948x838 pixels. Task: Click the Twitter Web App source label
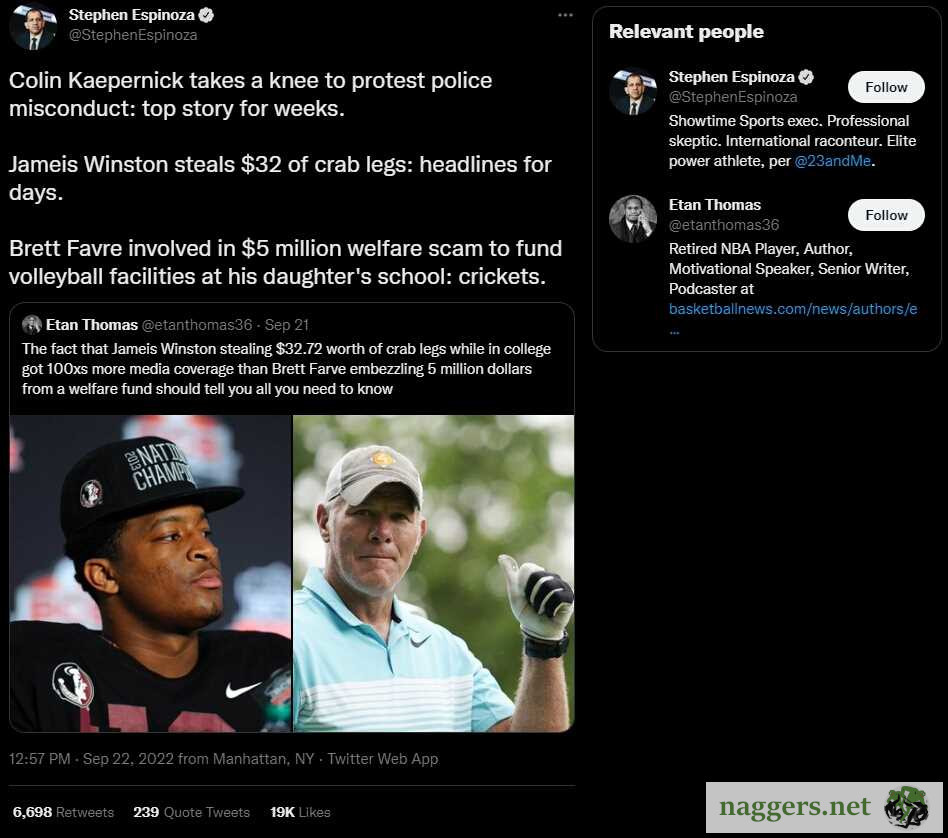pyautogui.click(x=383, y=759)
